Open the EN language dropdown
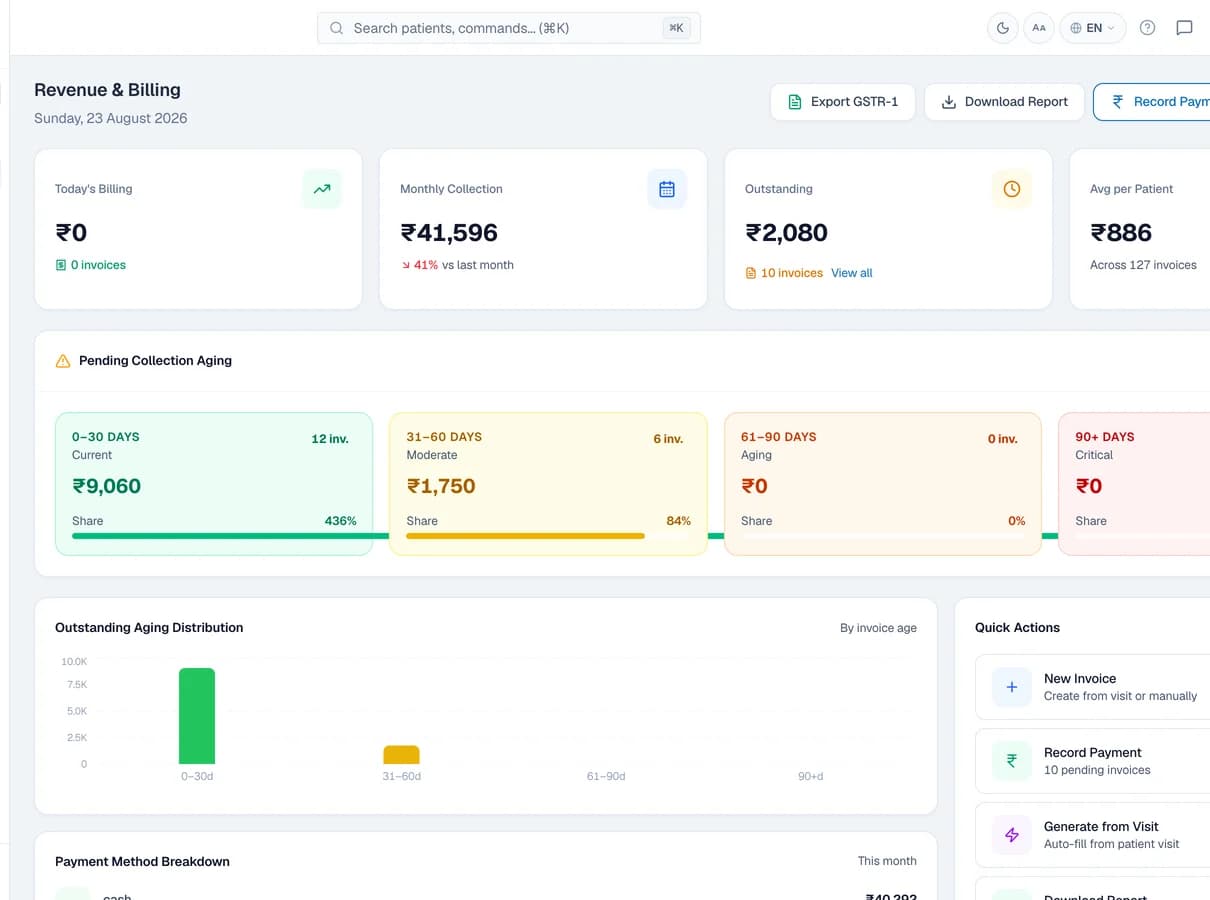The width and height of the screenshot is (1210, 900). [x=1093, y=28]
